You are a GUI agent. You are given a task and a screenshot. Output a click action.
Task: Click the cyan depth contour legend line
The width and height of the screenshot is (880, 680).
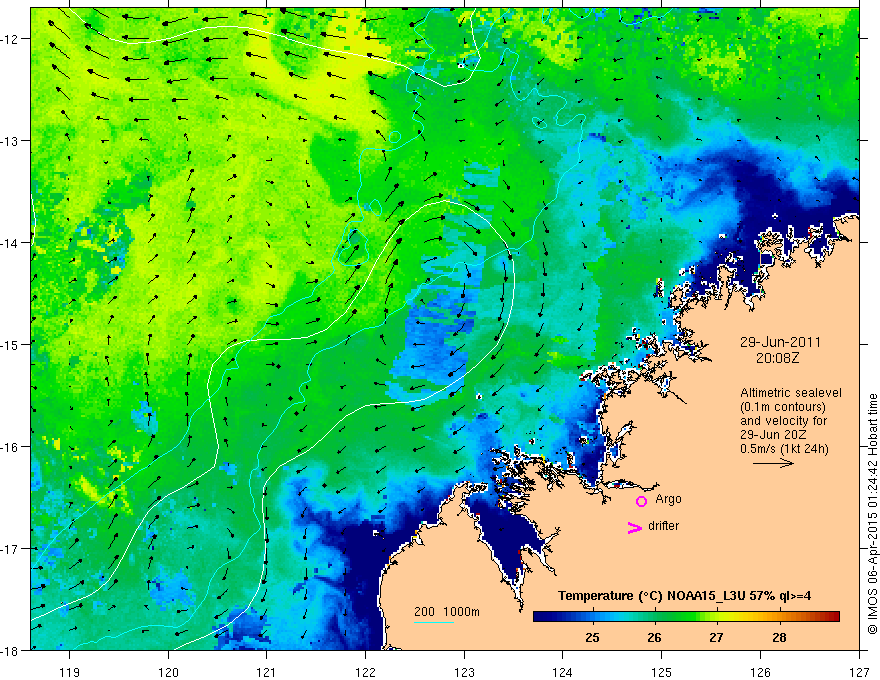pos(434,622)
